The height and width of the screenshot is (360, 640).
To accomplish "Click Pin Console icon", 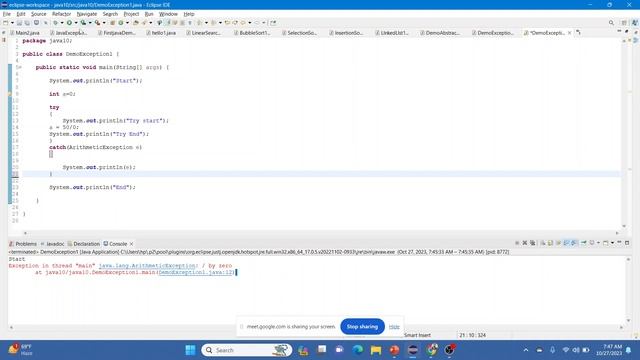I will click(584, 243).
